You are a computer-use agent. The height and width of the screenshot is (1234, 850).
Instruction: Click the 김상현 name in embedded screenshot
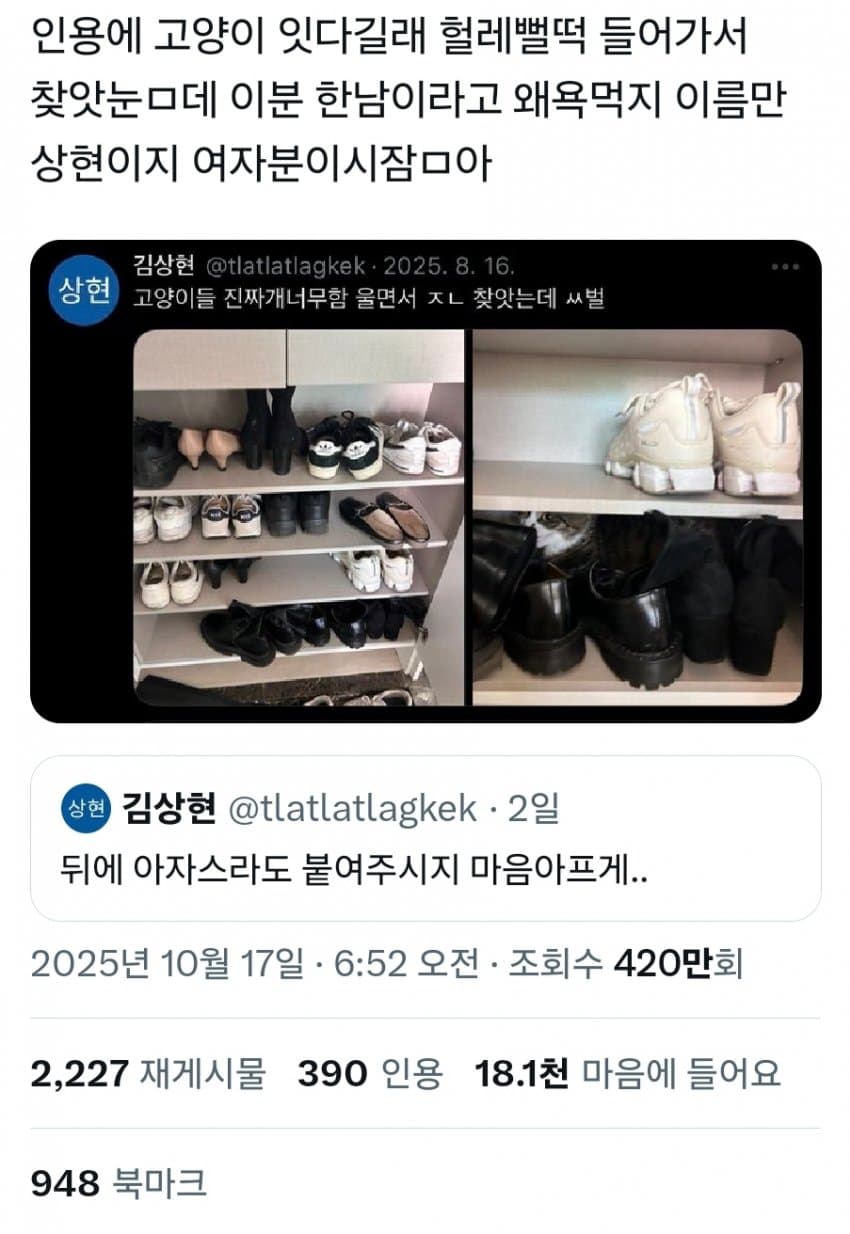tap(165, 266)
